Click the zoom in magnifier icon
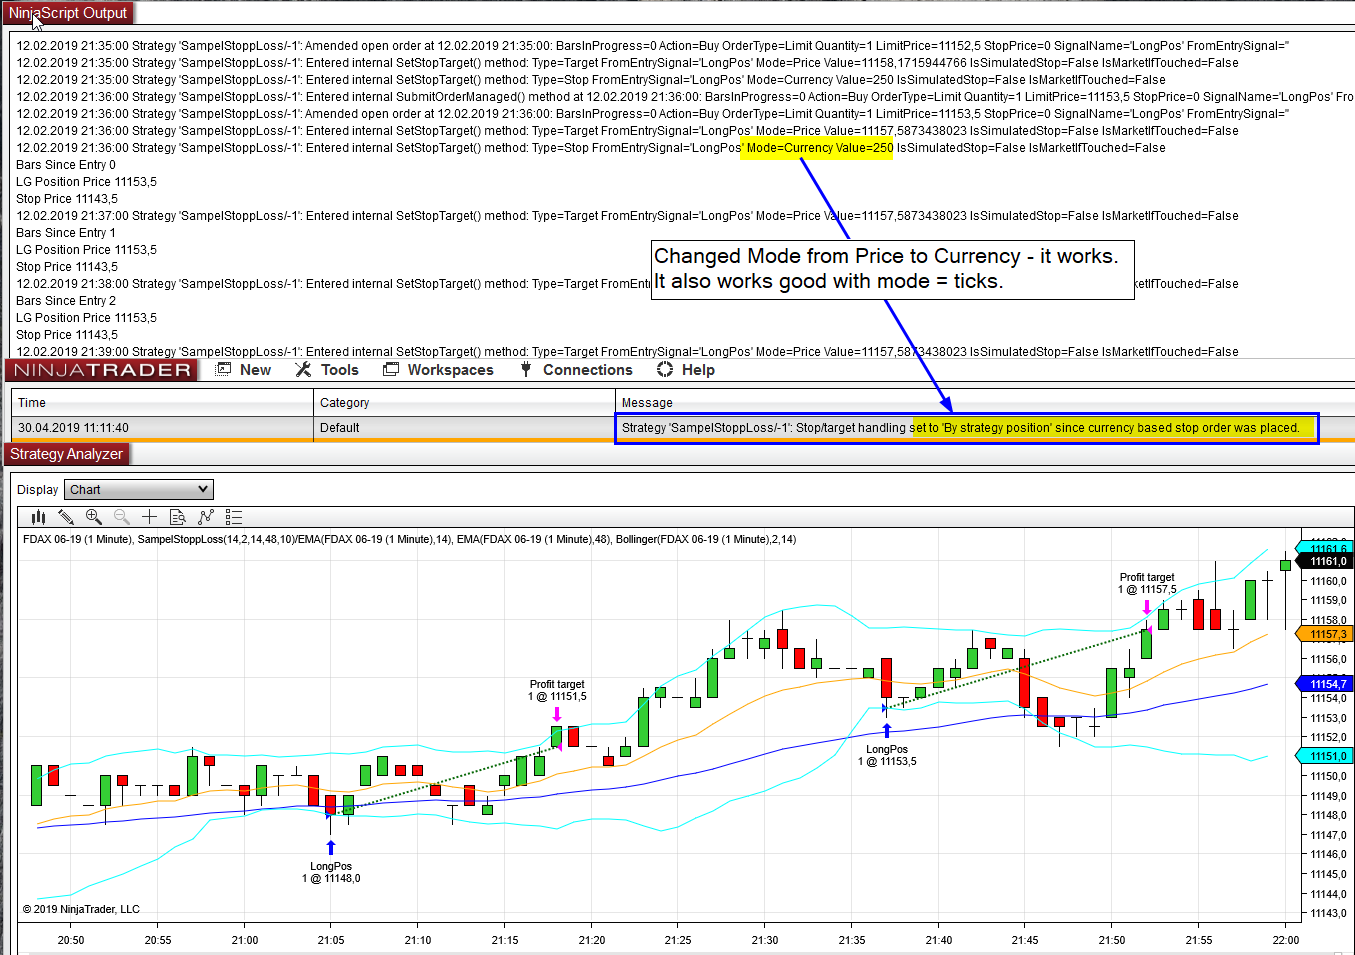 (94, 517)
